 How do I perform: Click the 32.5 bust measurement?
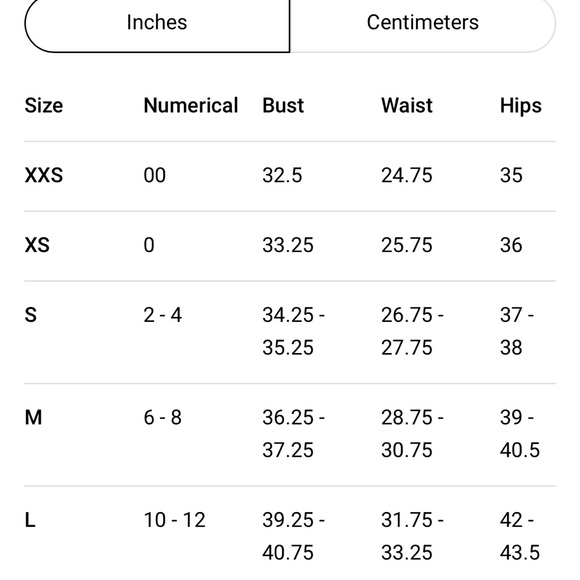[x=282, y=175]
